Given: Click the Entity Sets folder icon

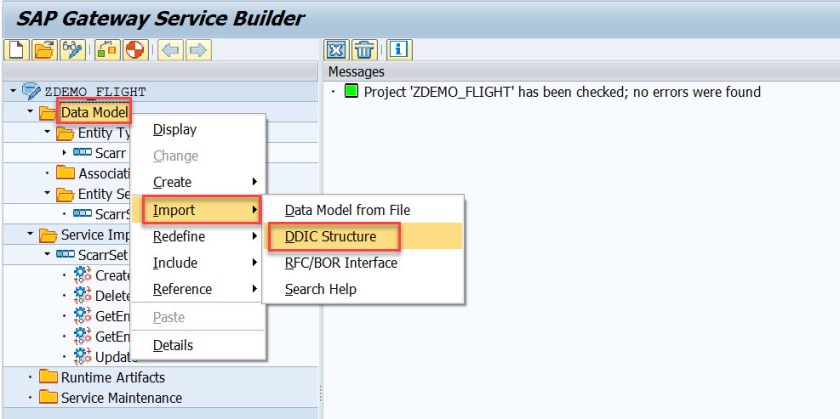Looking at the screenshot, I should point(65,194).
